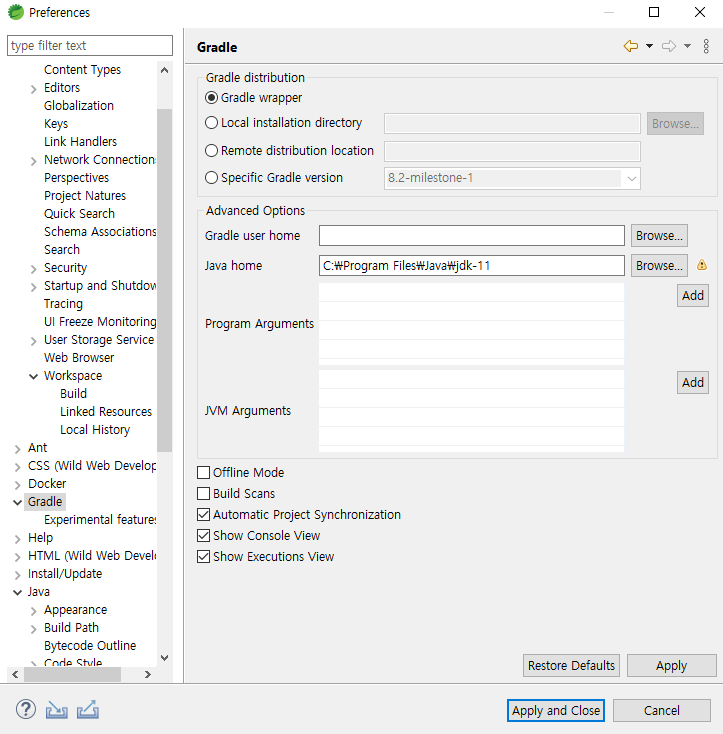
Task: Expand the Editors tree node
Action: [x=33, y=89]
